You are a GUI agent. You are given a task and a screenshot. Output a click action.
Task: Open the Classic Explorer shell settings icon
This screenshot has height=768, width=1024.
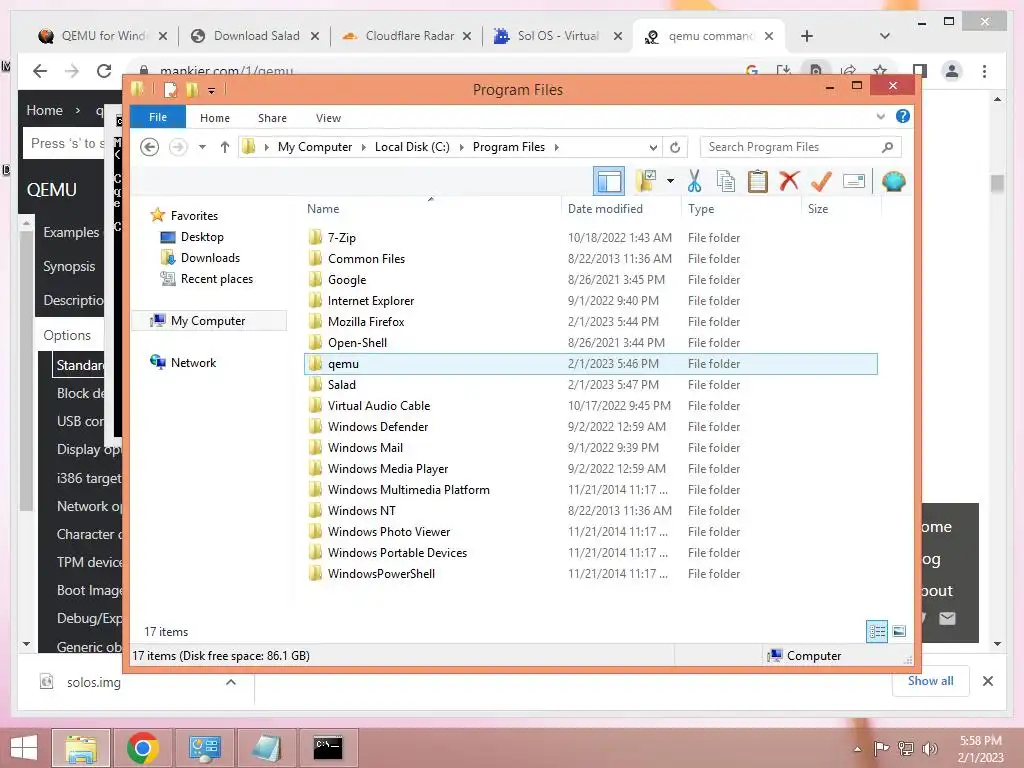[x=893, y=181]
